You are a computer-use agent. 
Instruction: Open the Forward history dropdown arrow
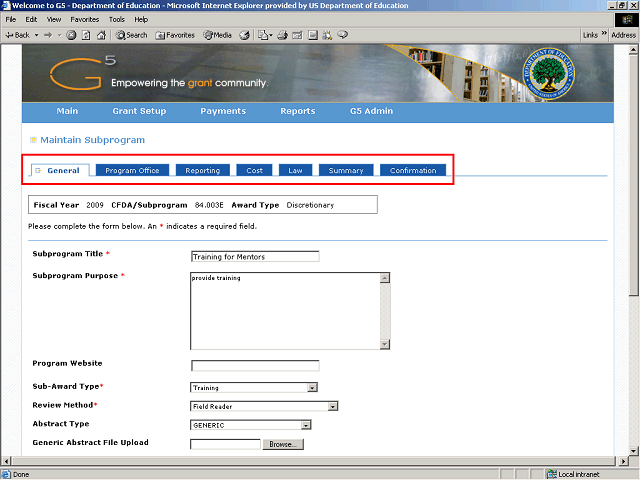[x=60, y=35]
